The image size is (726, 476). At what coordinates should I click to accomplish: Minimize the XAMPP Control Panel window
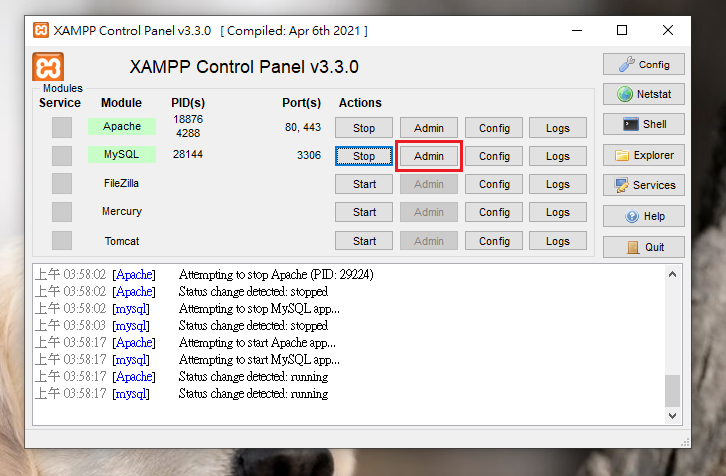pyautogui.click(x=577, y=31)
